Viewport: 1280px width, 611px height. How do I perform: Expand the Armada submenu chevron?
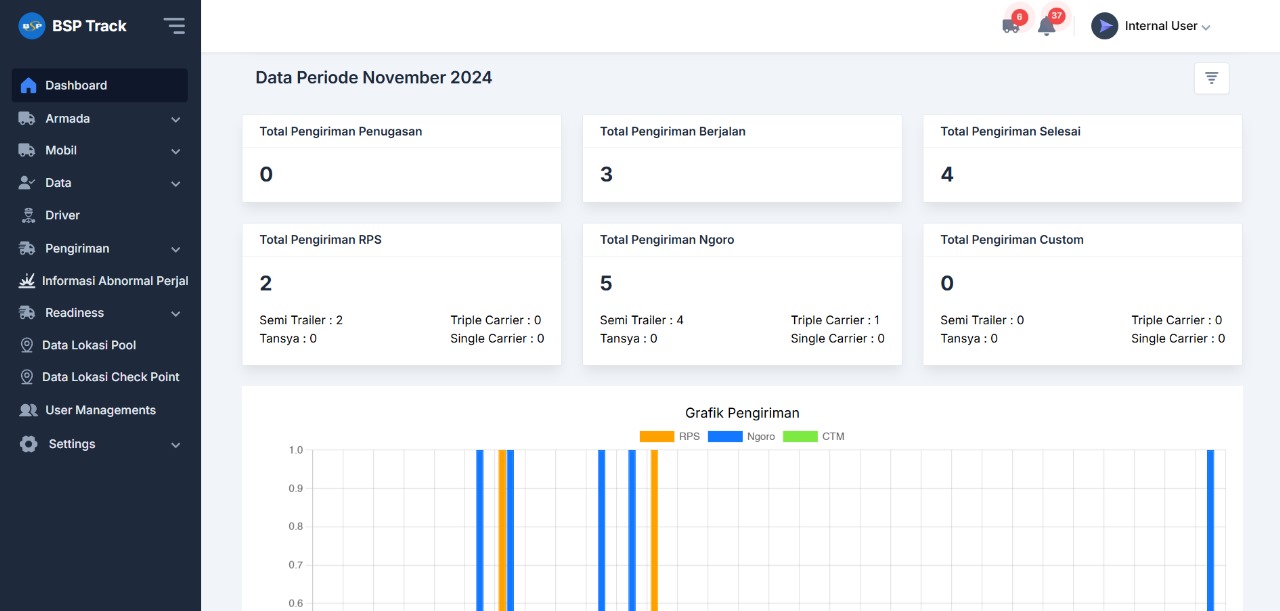tap(176, 119)
